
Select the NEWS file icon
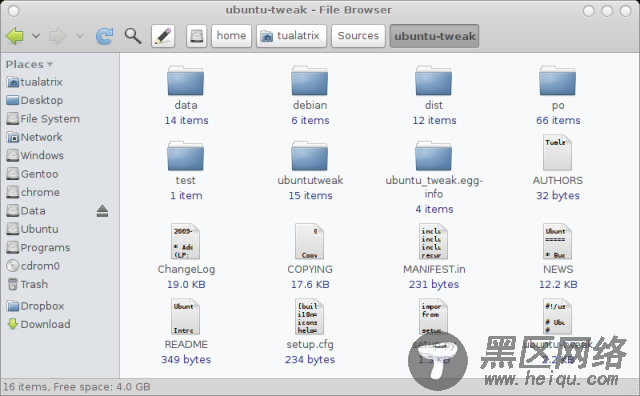pos(557,241)
